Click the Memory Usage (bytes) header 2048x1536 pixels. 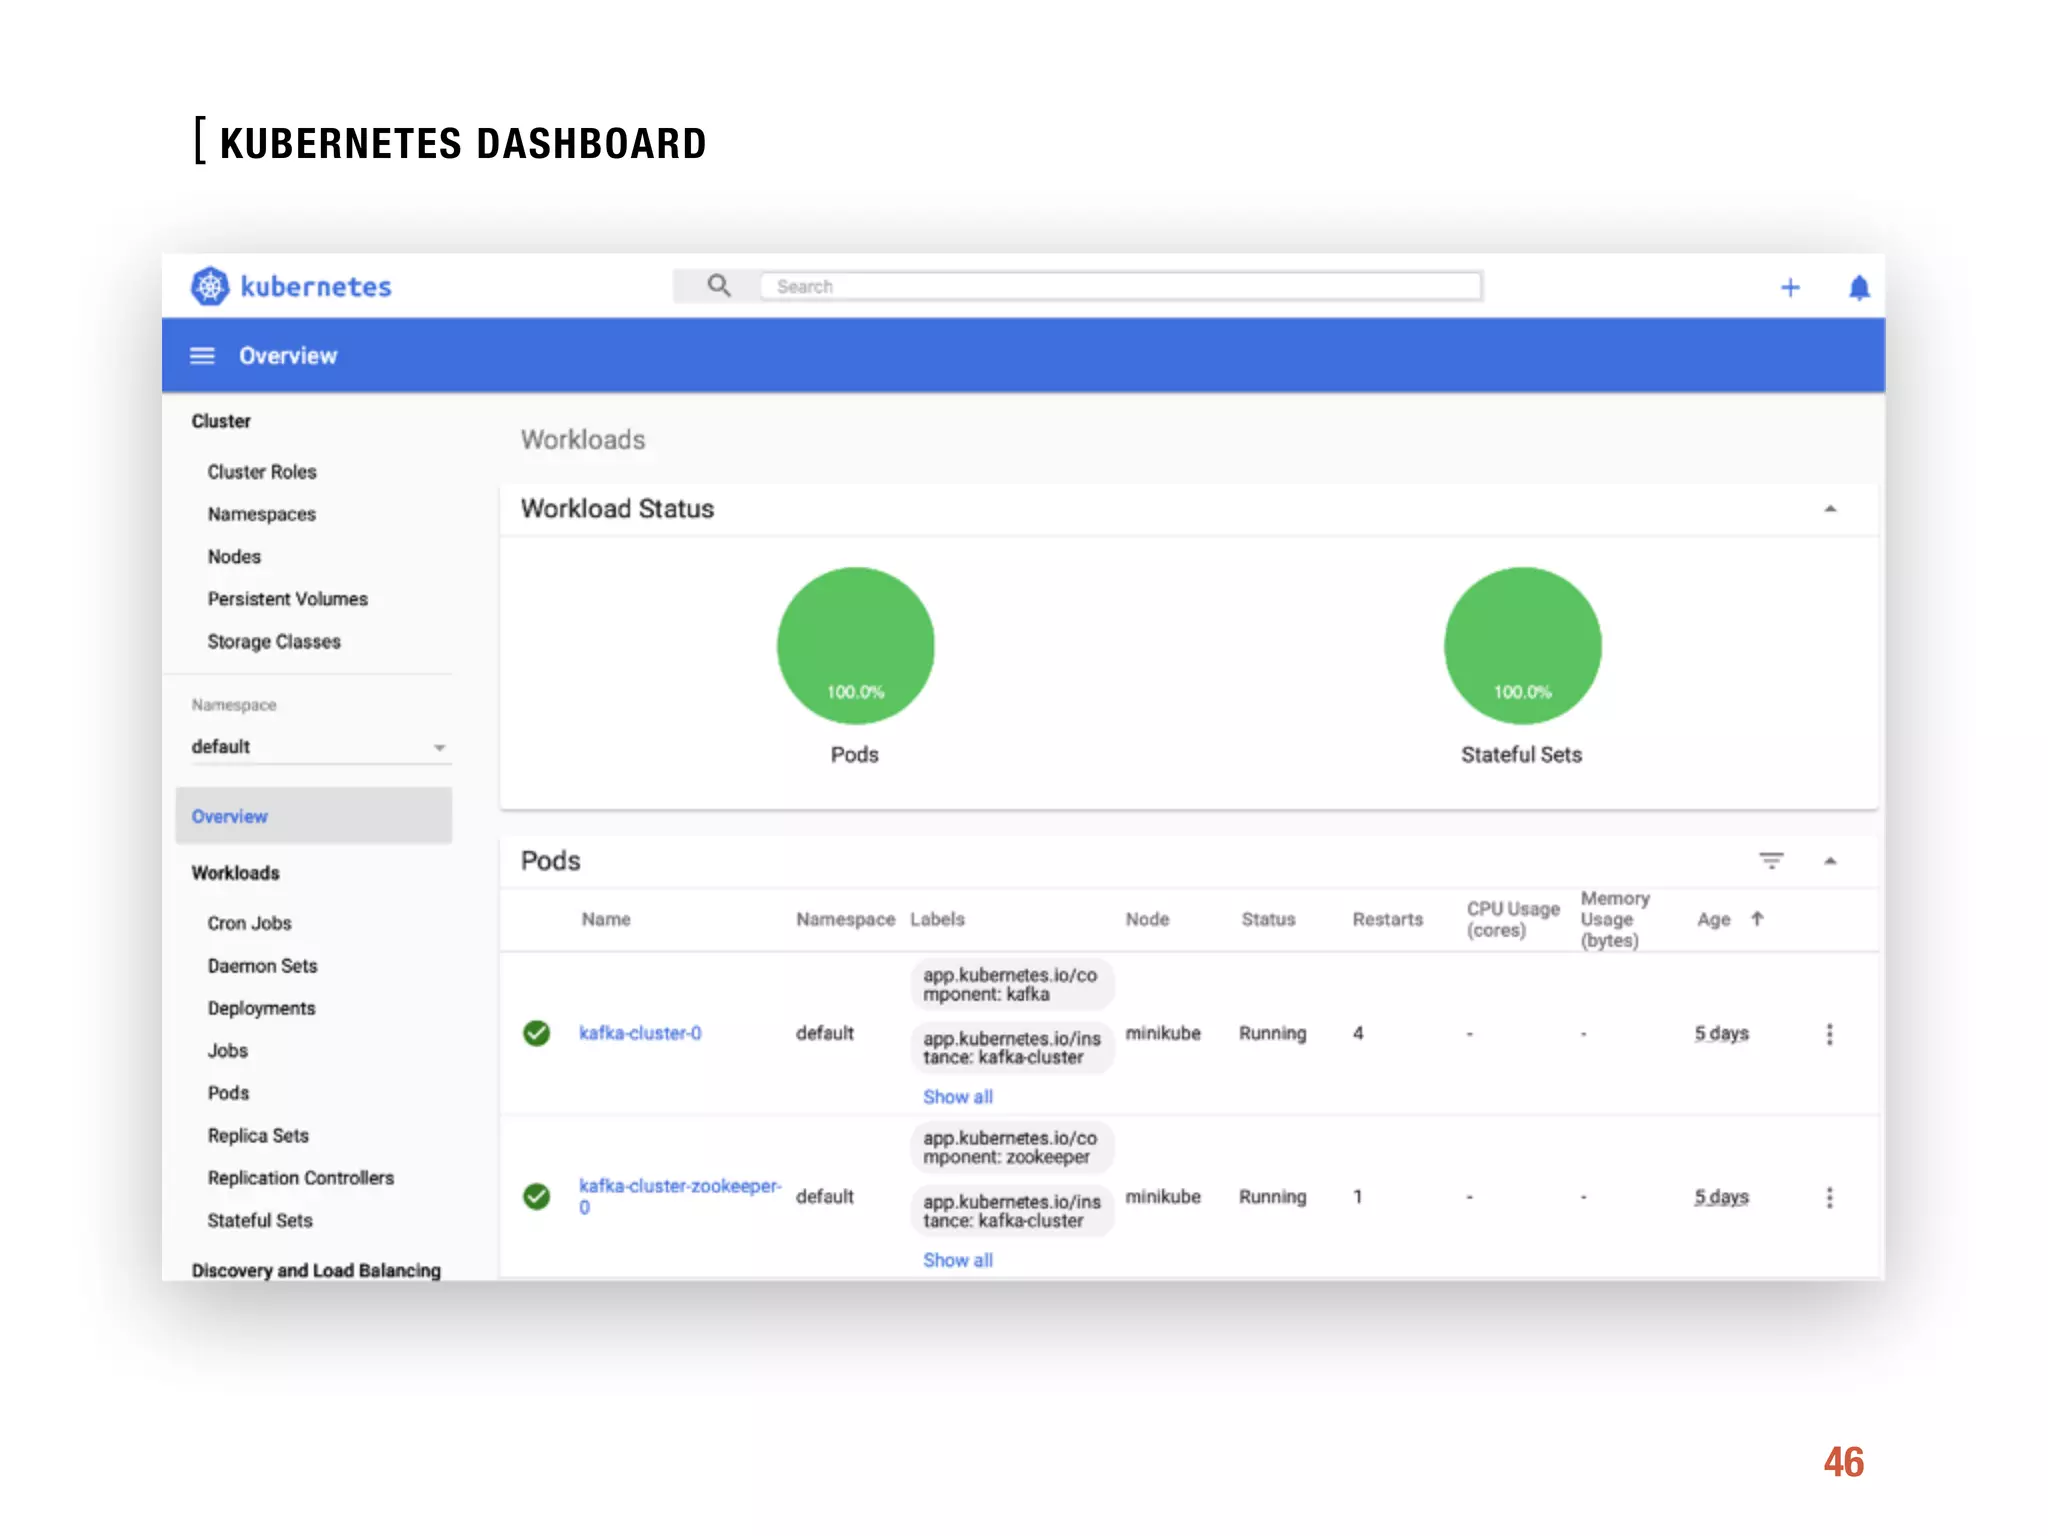pos(1614,919)
